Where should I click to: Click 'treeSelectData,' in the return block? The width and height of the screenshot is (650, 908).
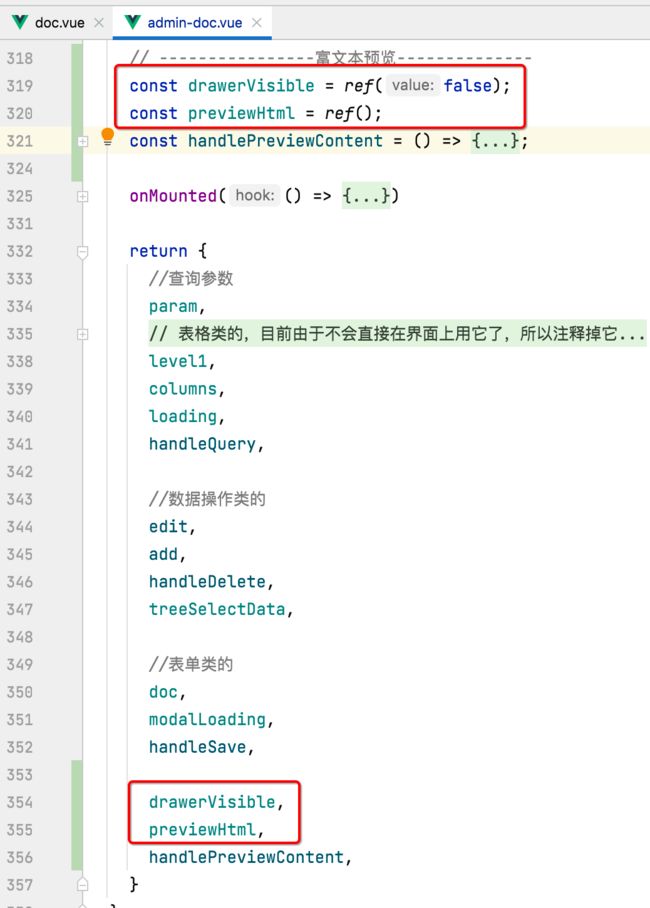click(x=221, y=609)
